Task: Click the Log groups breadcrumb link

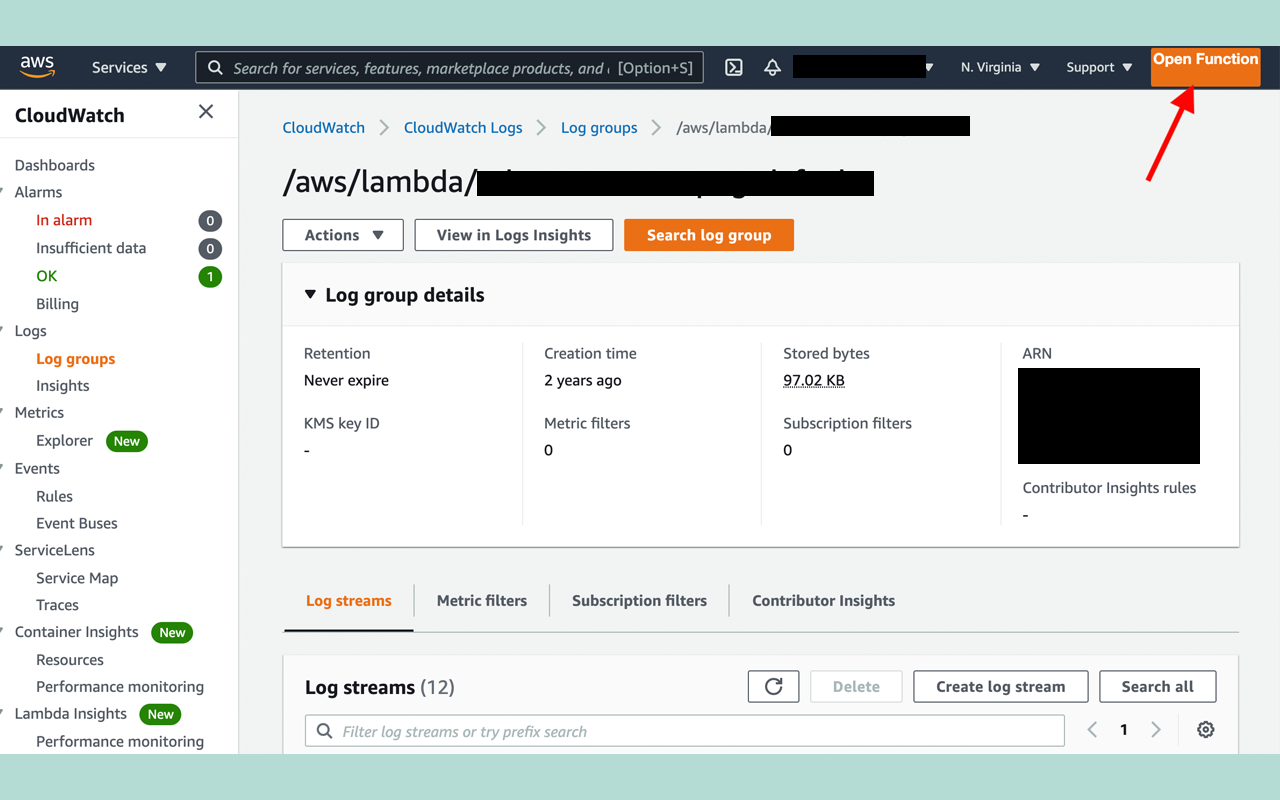Action: click(x=599, y=127)
